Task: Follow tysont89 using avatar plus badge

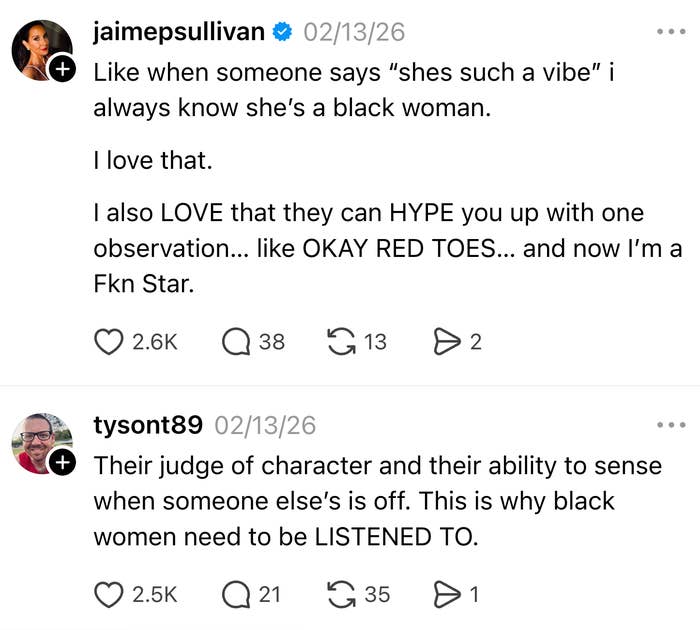Action: coord(62,462)
